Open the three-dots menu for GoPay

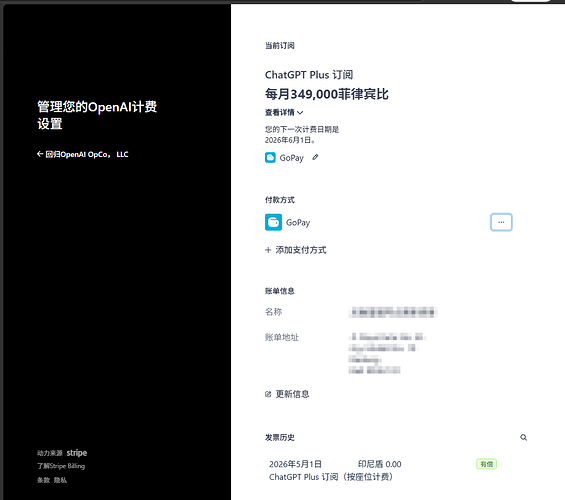pyautogui.click(x=501, y=222)
